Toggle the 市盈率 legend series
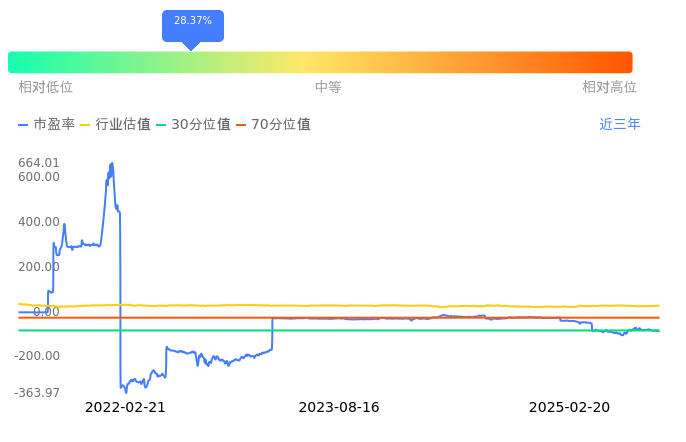The image size is (686, 442). [x=46, y=125]
